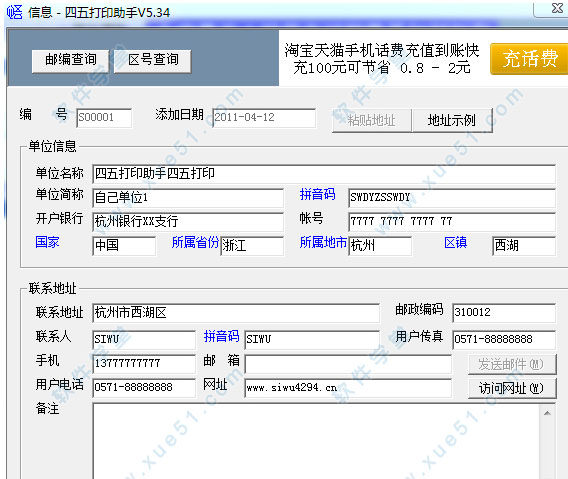Open the 区号查询 area code lookup

point(153,61)
